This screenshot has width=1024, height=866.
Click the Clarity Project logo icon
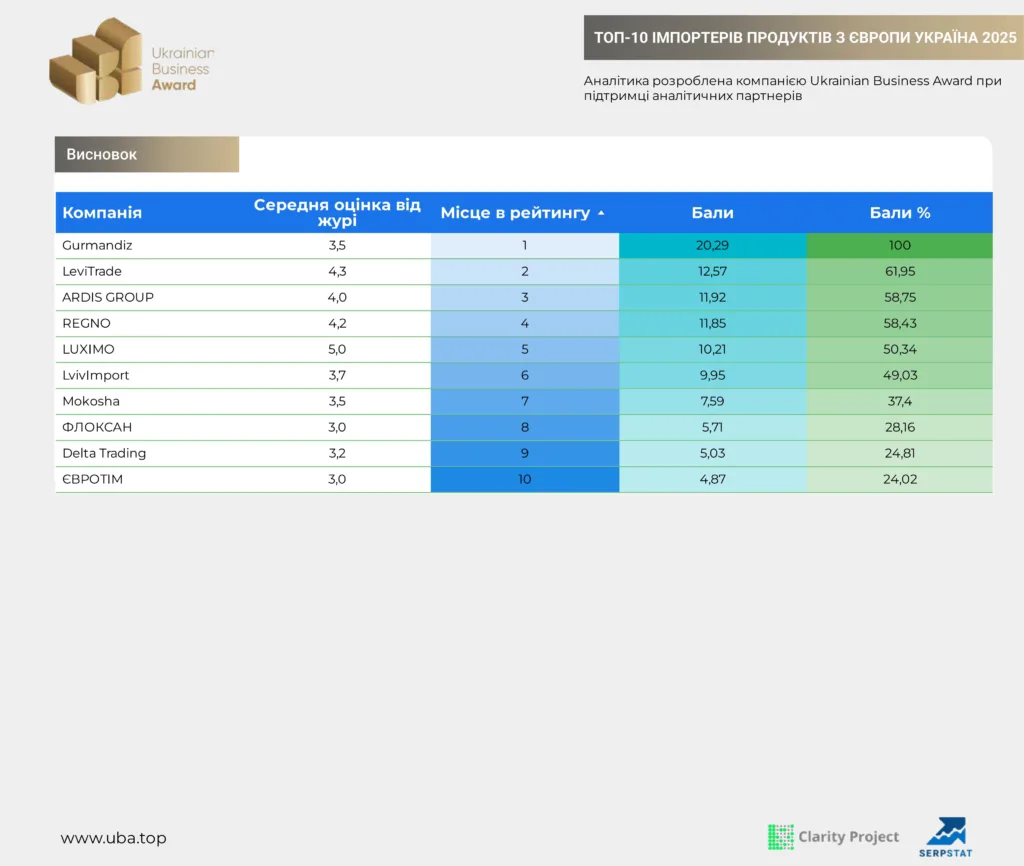coord(780,837)
